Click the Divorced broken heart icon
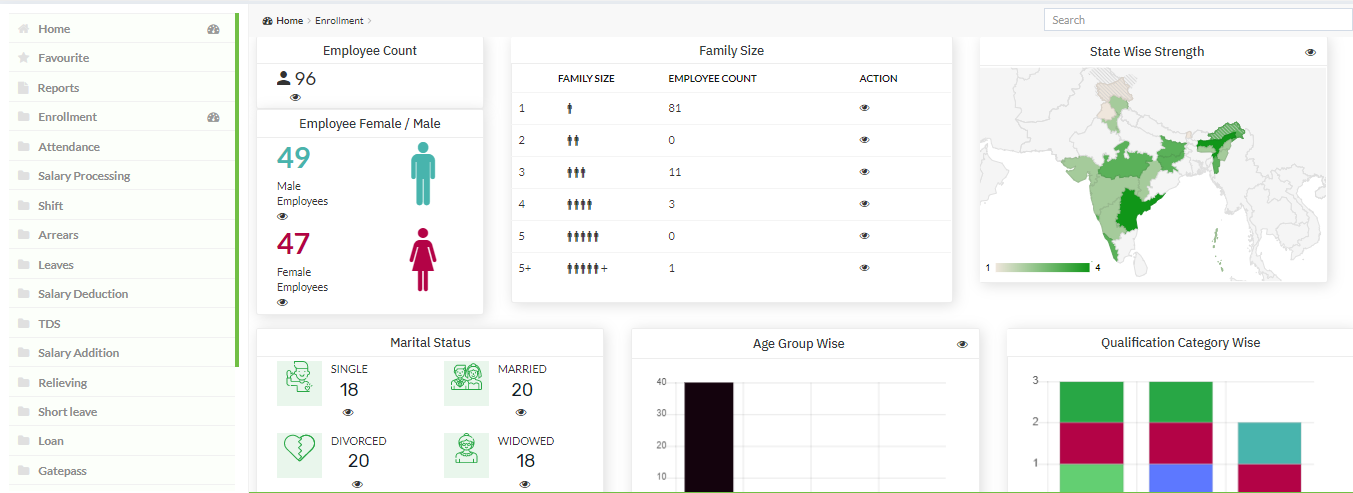The width and height of the screenshot is (1353, 493). coord(299,455)
